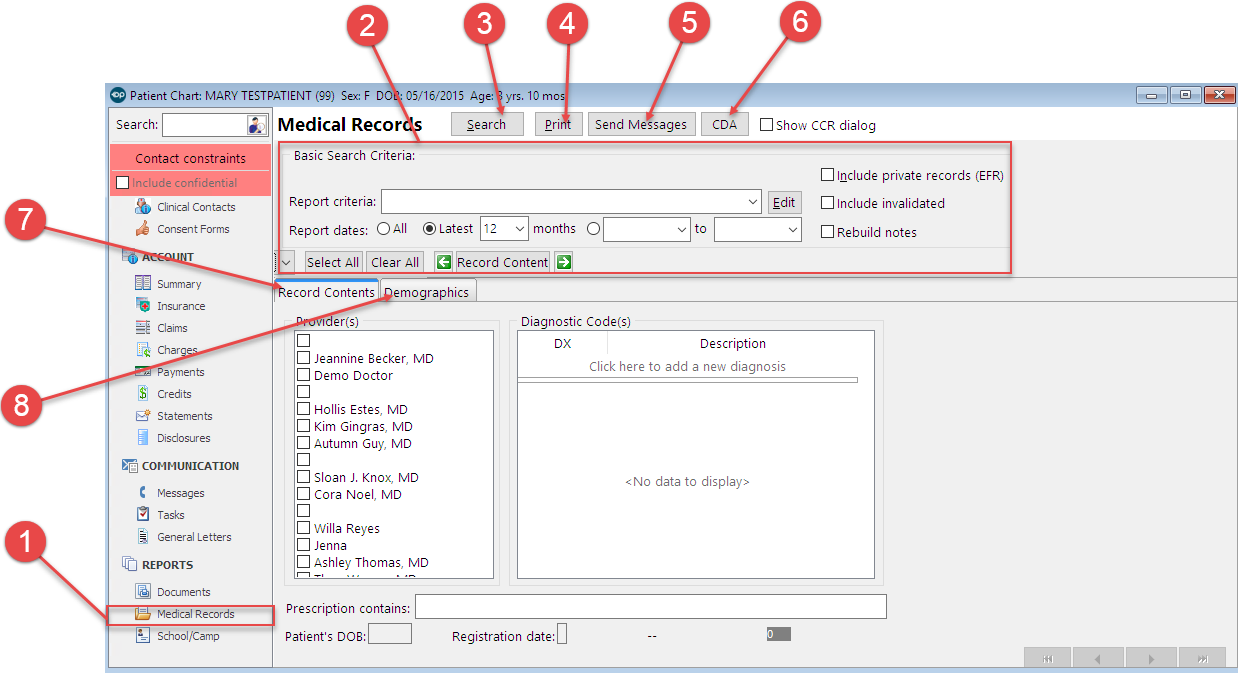This screenshot has width=1238, height=673.
Task: Click the sidebar Search input field
Action: [x=205, y=125]
